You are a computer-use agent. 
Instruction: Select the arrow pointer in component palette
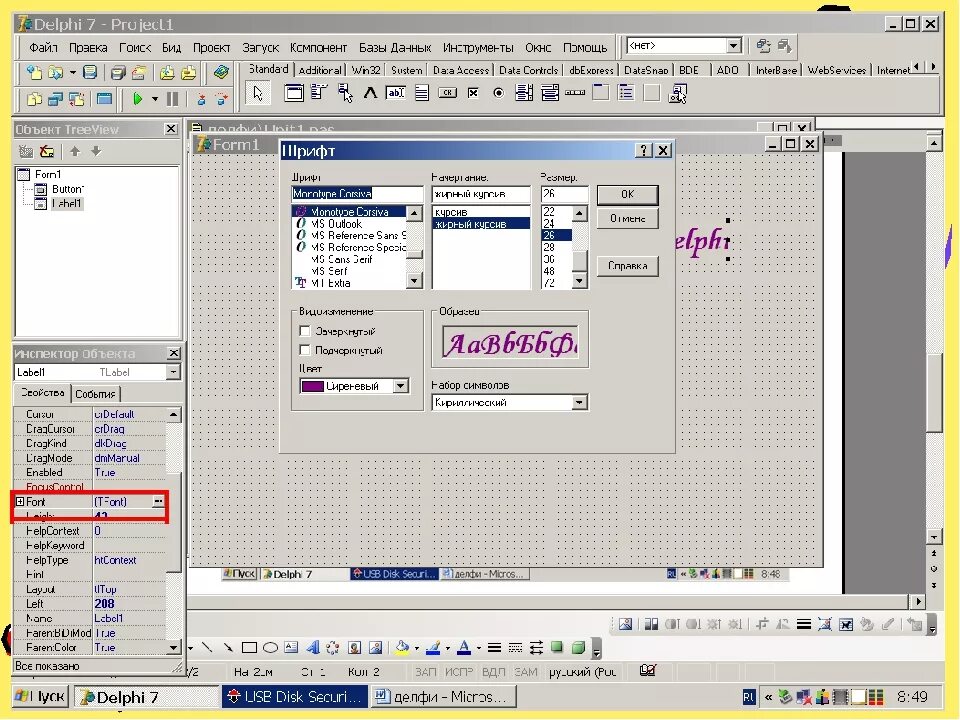pyautogui.click(x=258, y=94)
